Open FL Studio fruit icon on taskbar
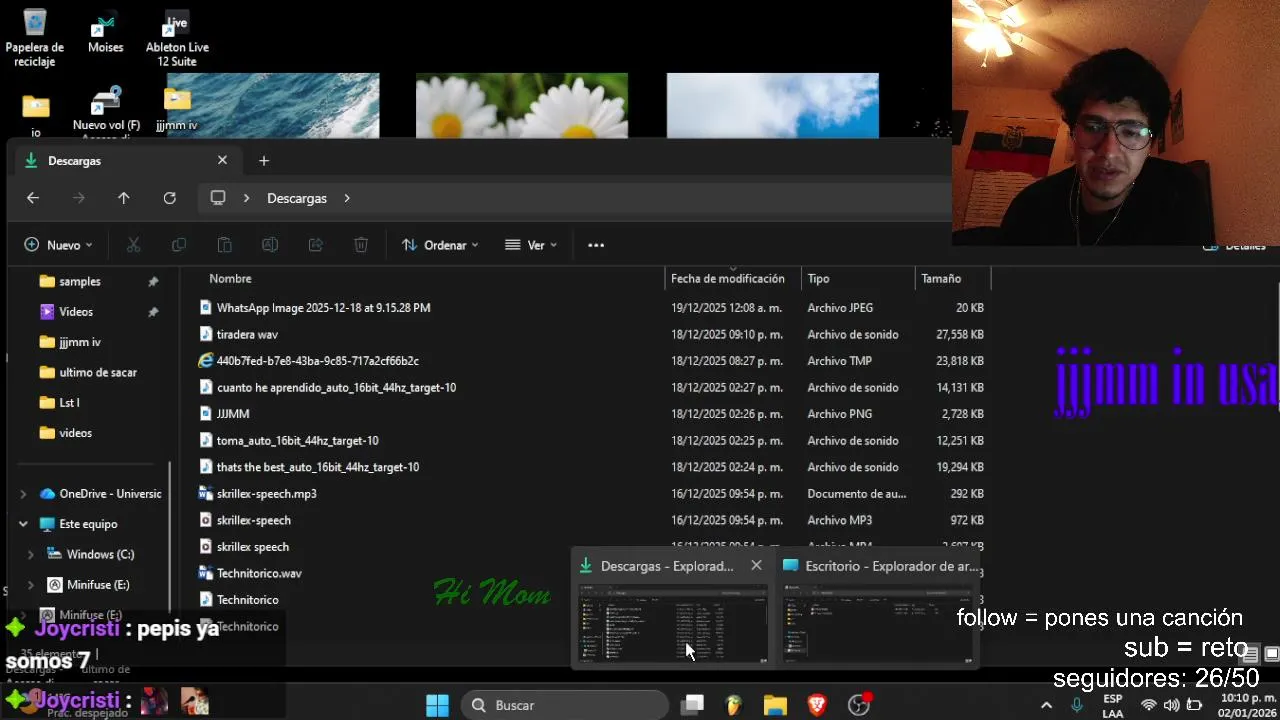This screenshot has height=720, width=1280. click(734, 705)
